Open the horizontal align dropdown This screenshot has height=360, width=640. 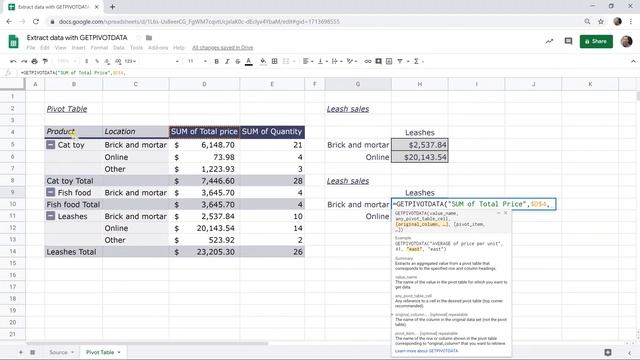308,61
